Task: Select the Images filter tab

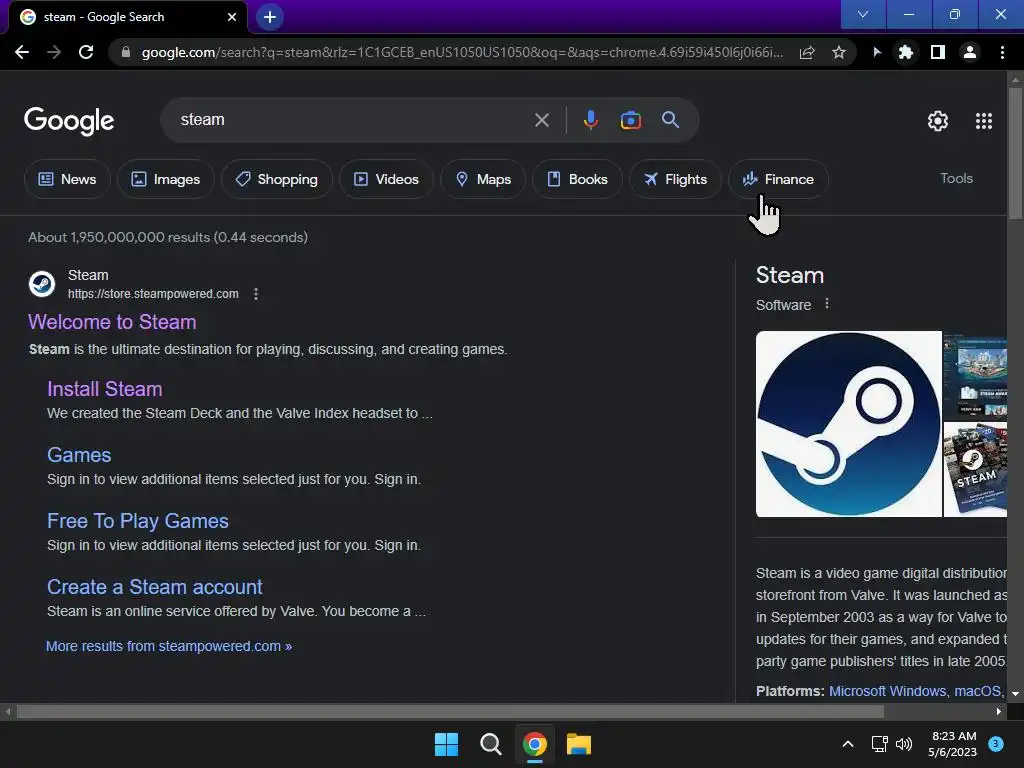Action: (166, 179)
